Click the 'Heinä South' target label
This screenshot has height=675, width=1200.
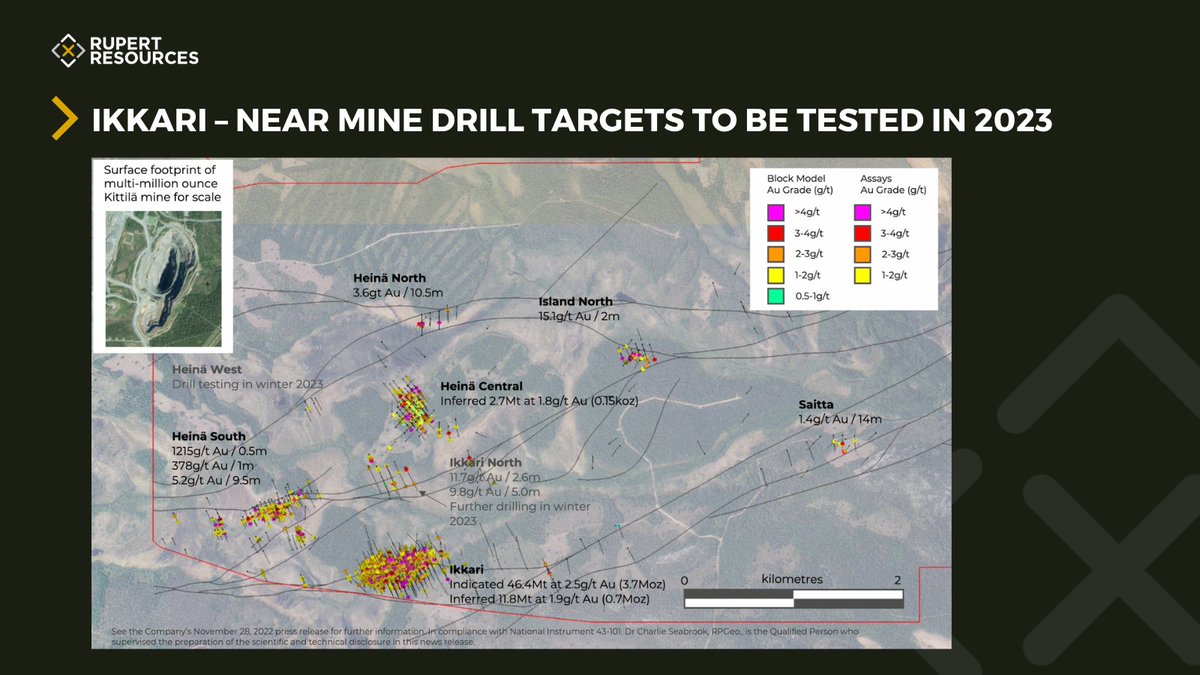pyautogui.click(x=209, y=436)
